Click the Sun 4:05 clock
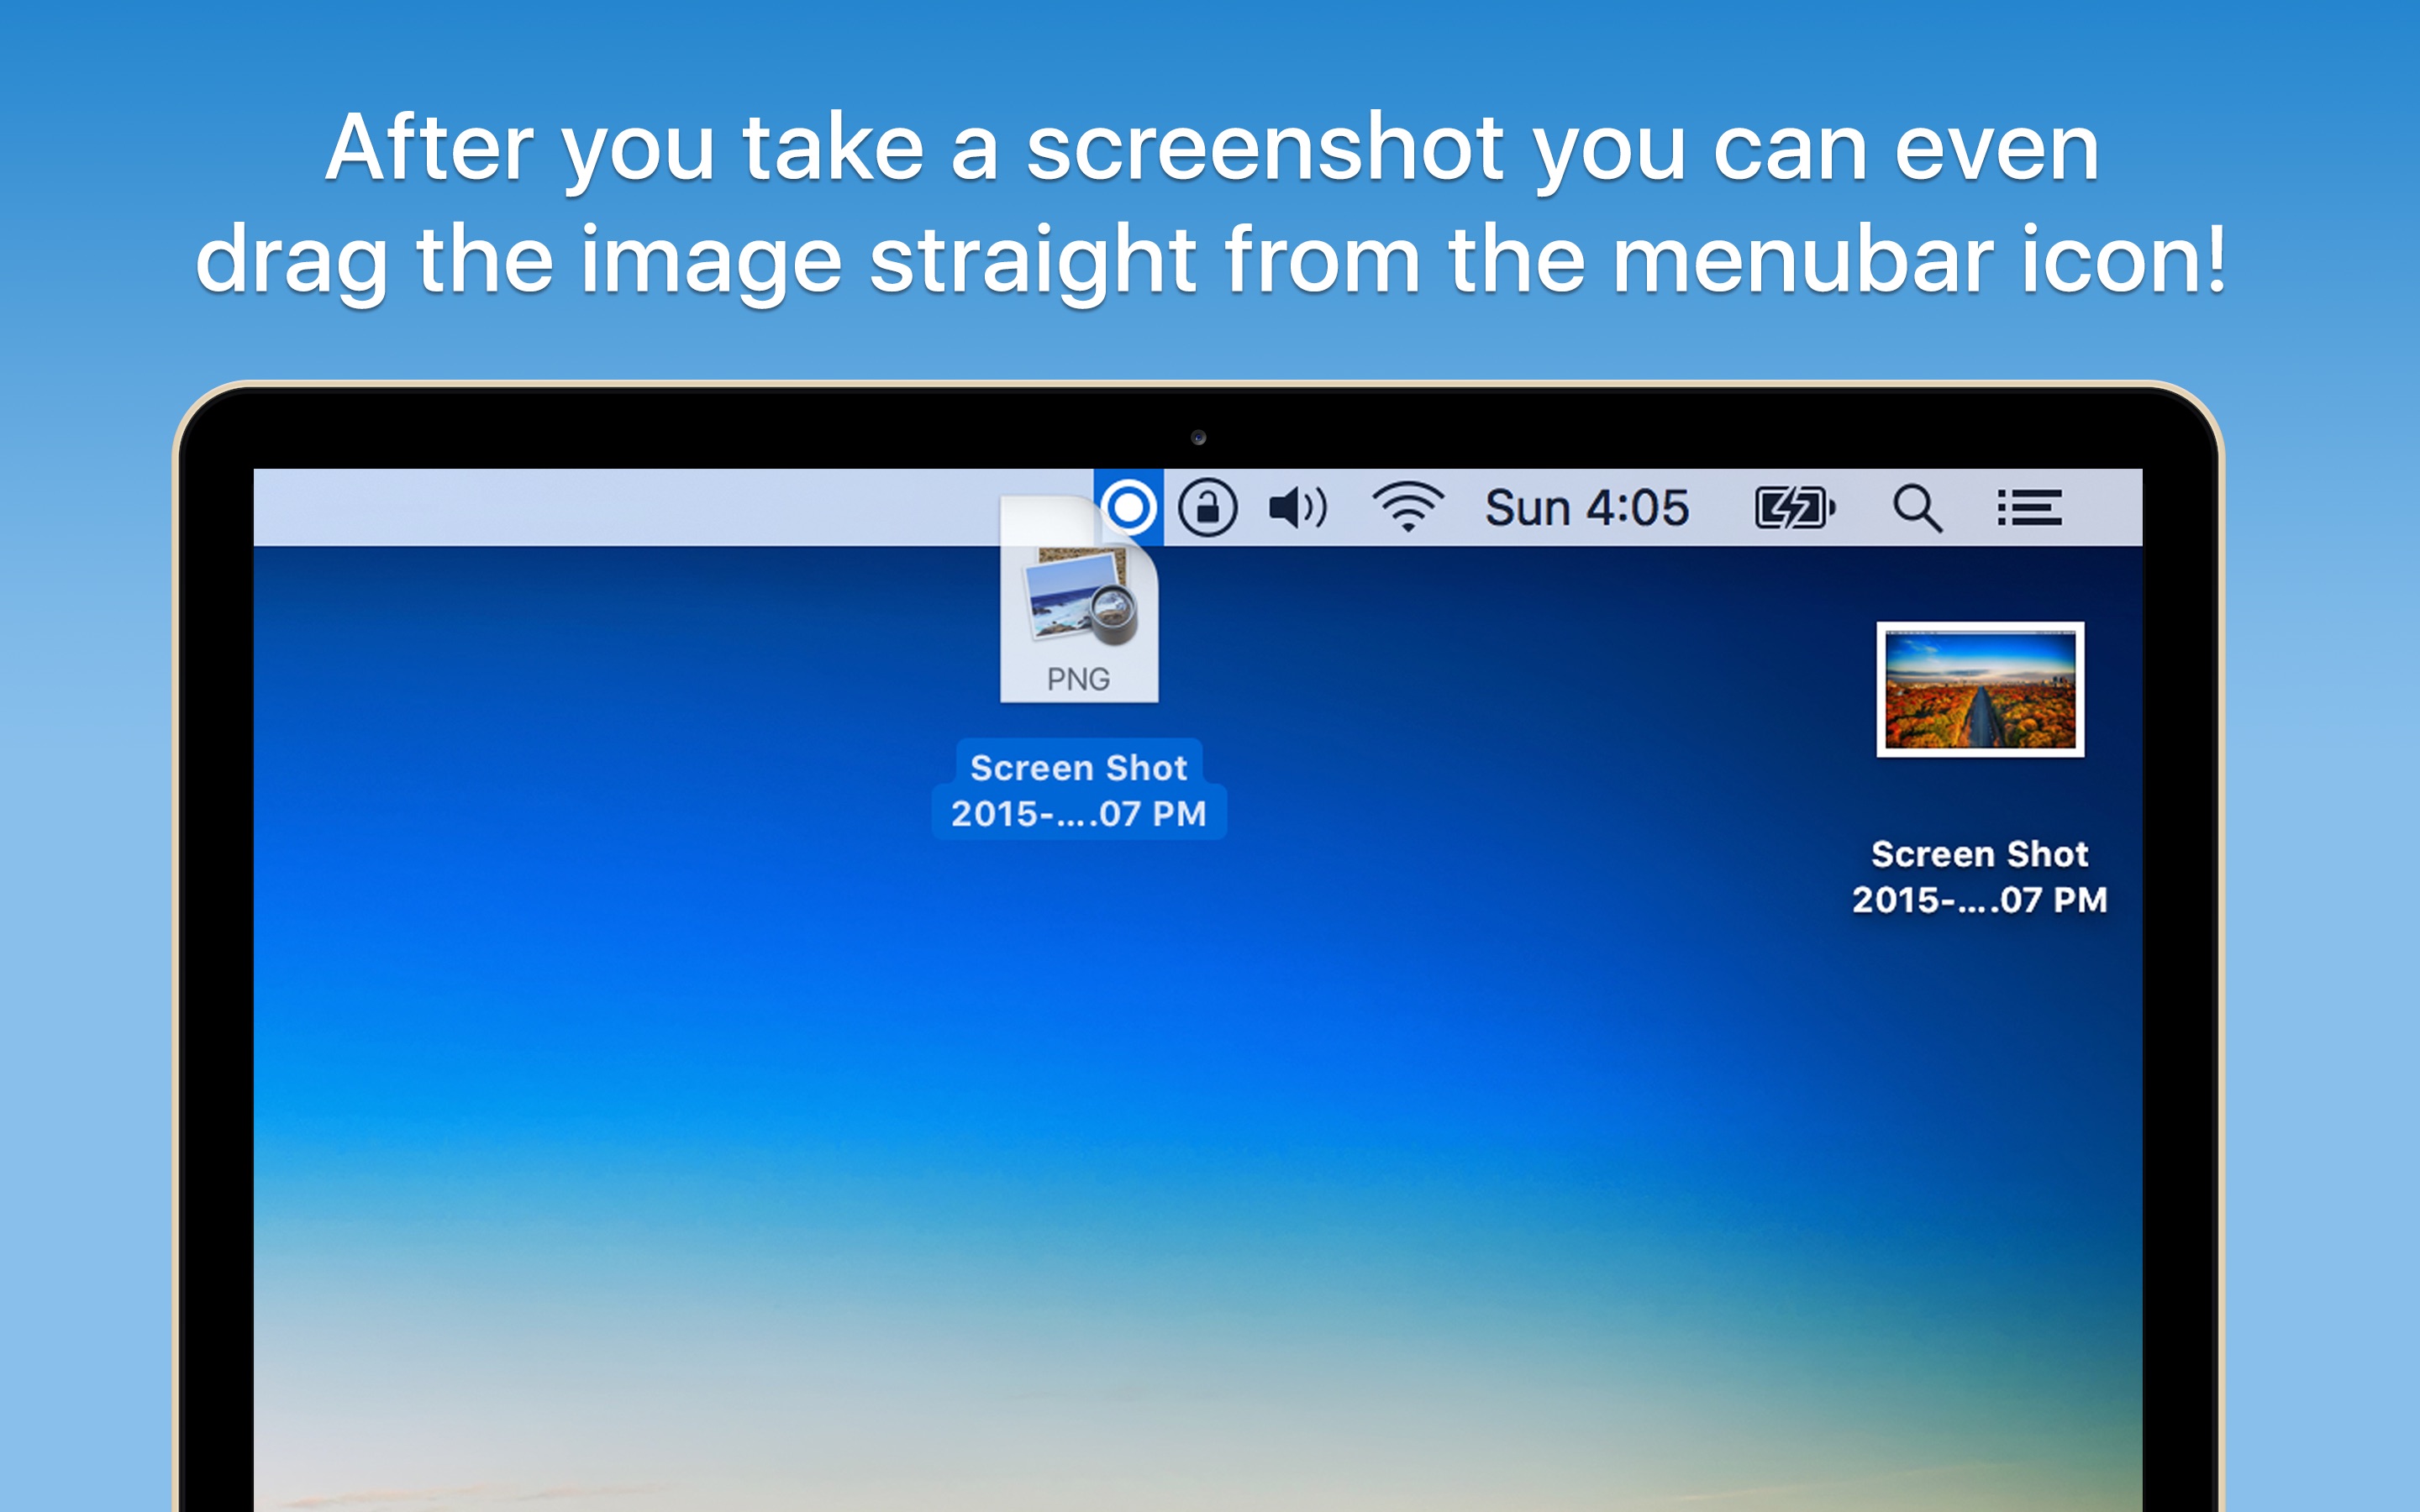 [x=1586, y=508]
